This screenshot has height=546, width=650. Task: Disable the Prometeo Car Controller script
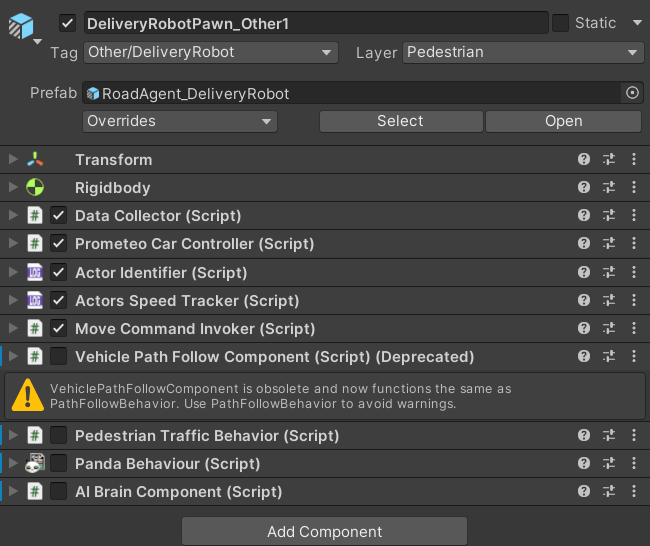pos(58,243)
